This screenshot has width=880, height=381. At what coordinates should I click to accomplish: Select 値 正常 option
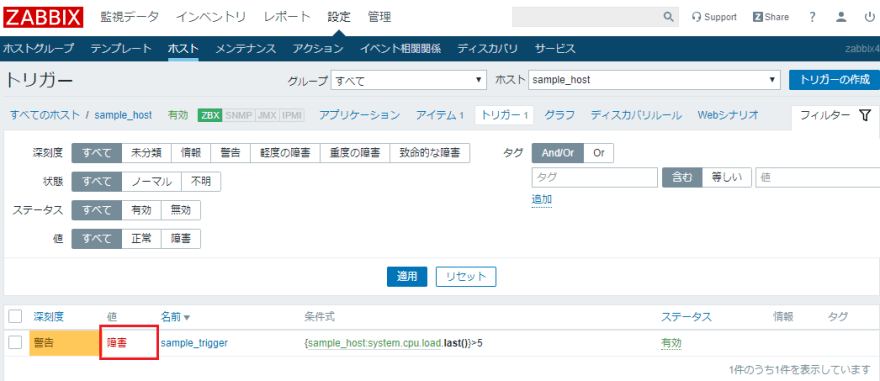click(x=141, y=238)
